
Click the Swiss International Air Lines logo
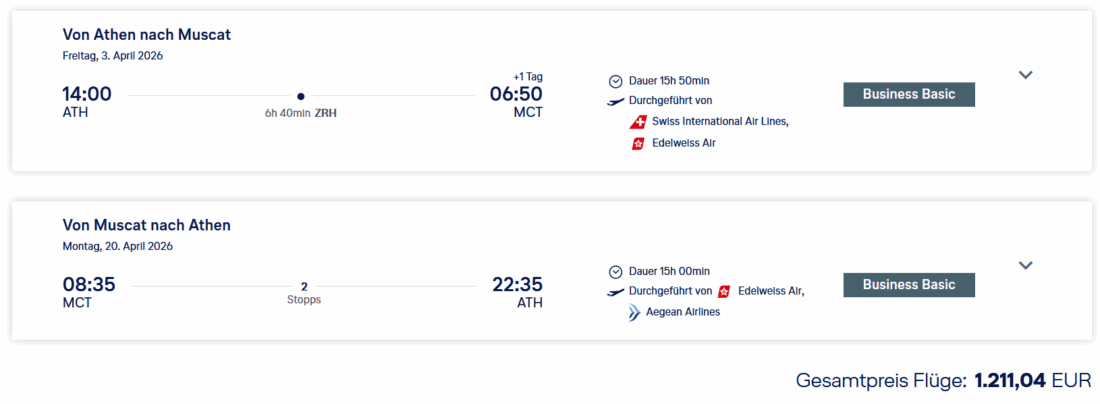coord(638,122)
